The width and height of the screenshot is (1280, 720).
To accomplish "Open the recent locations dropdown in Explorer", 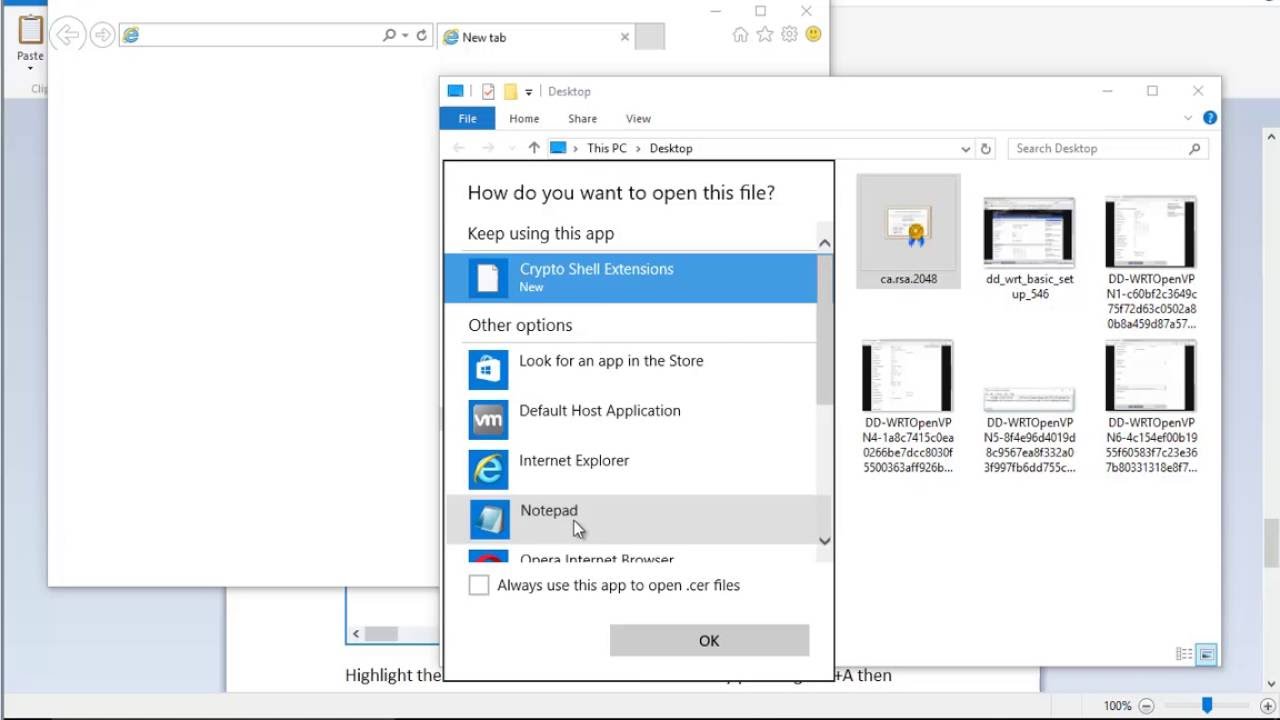I will 513,149.
